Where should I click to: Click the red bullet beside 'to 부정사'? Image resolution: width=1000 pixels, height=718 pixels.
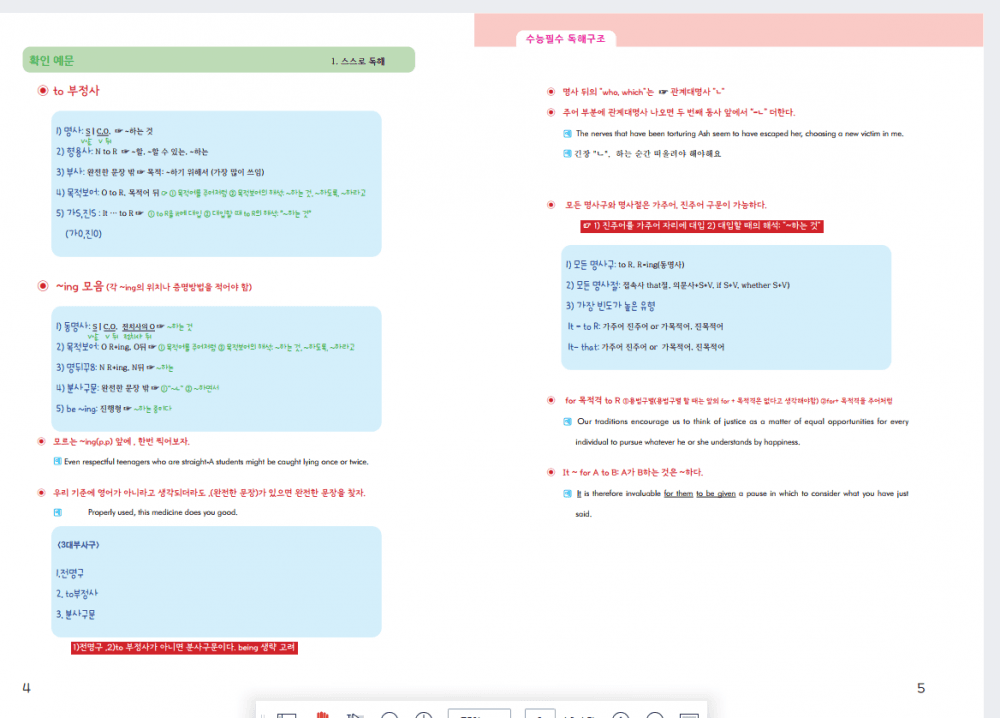42,91
